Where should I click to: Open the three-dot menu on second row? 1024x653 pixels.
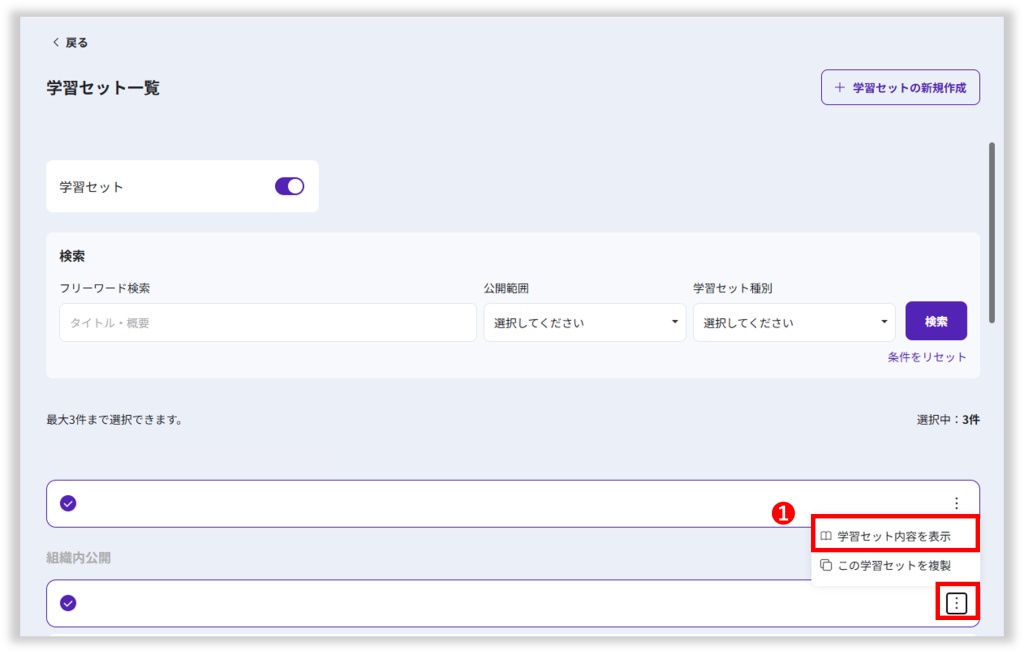click(957, 603)
